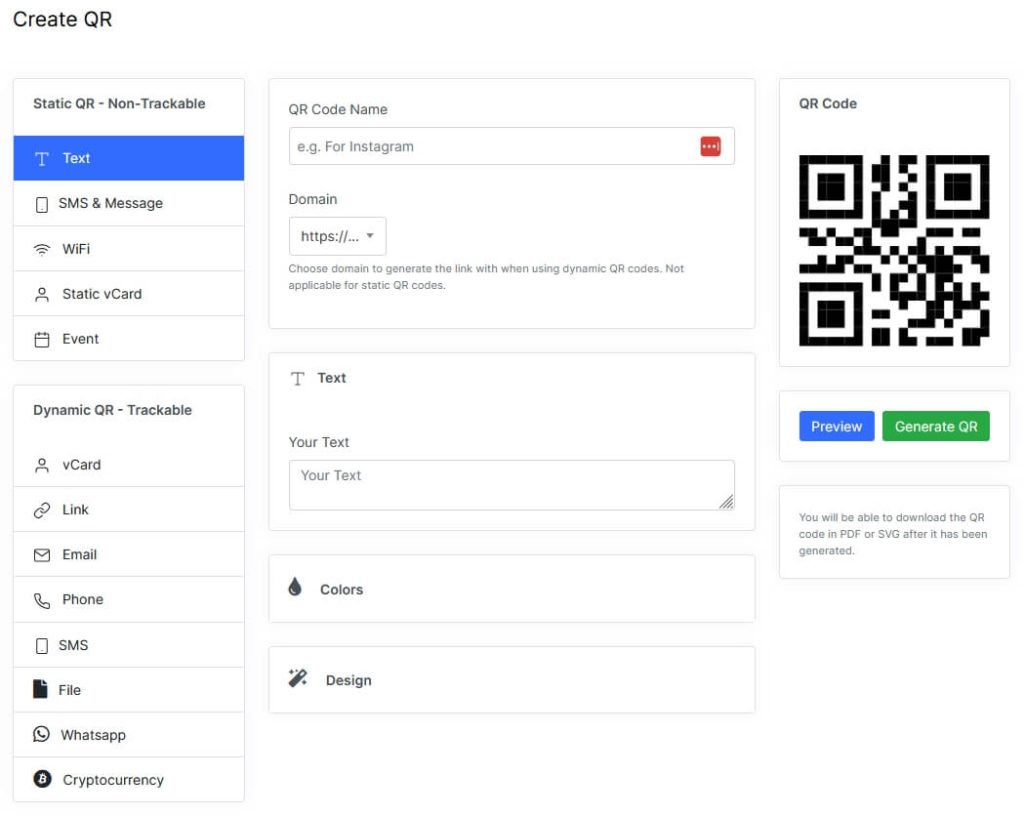Viewport: 1024px width, 815px height.
Task: Click the WiFi QR type icon
Action: (x=41, y=248)
